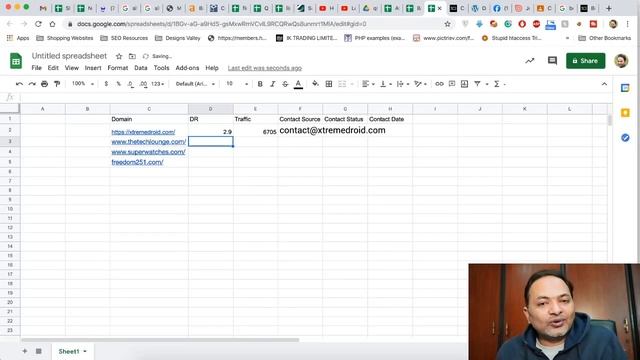The height and width of the screenshot is (360, 640).
Task: Toggle bold formatting
Action: pos(260,84)
